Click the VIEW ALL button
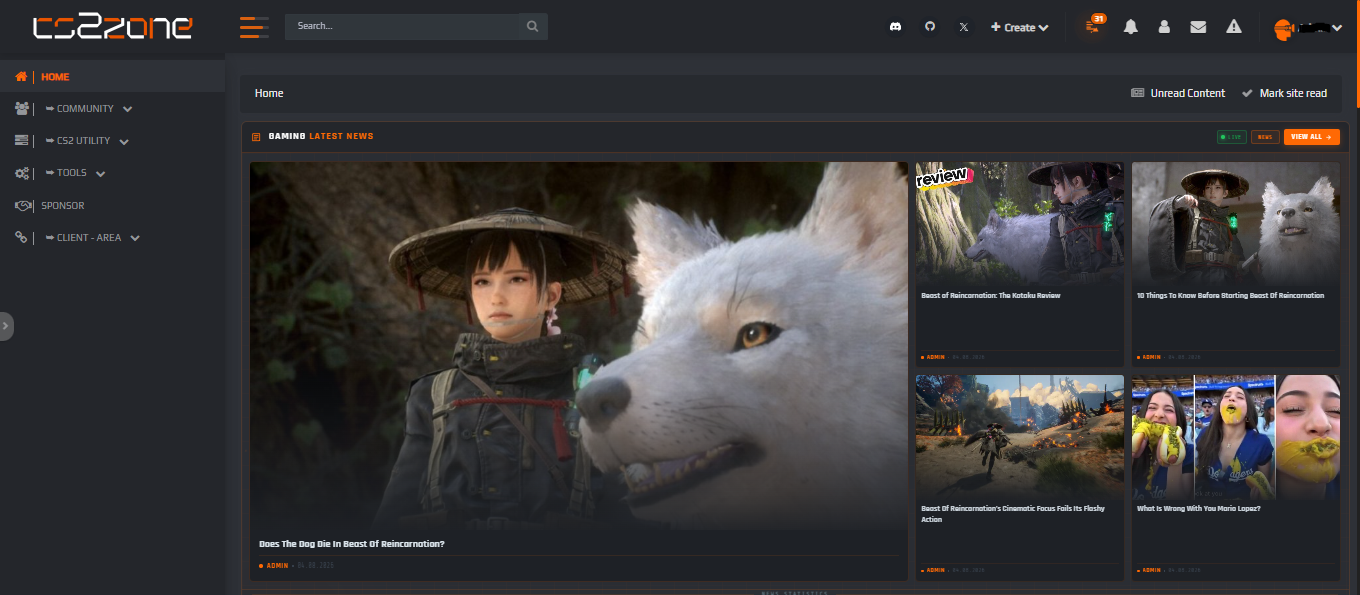The height and width of the screenshot is (595, 1360). [x=1312, y=137]
